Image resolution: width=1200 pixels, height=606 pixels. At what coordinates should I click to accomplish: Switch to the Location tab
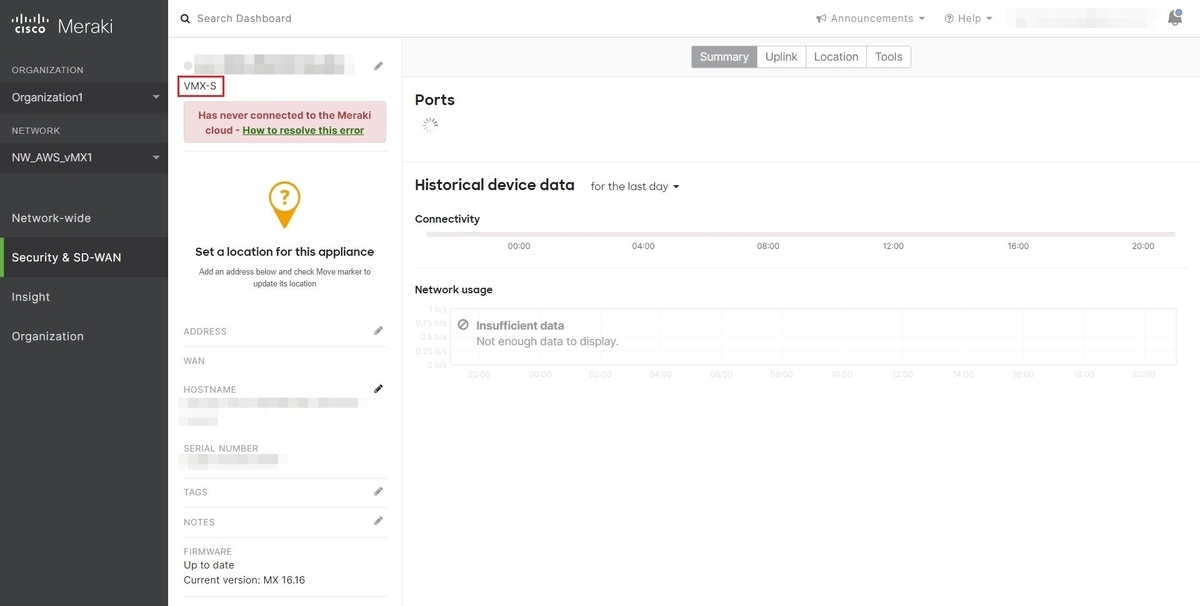[836, 57]
